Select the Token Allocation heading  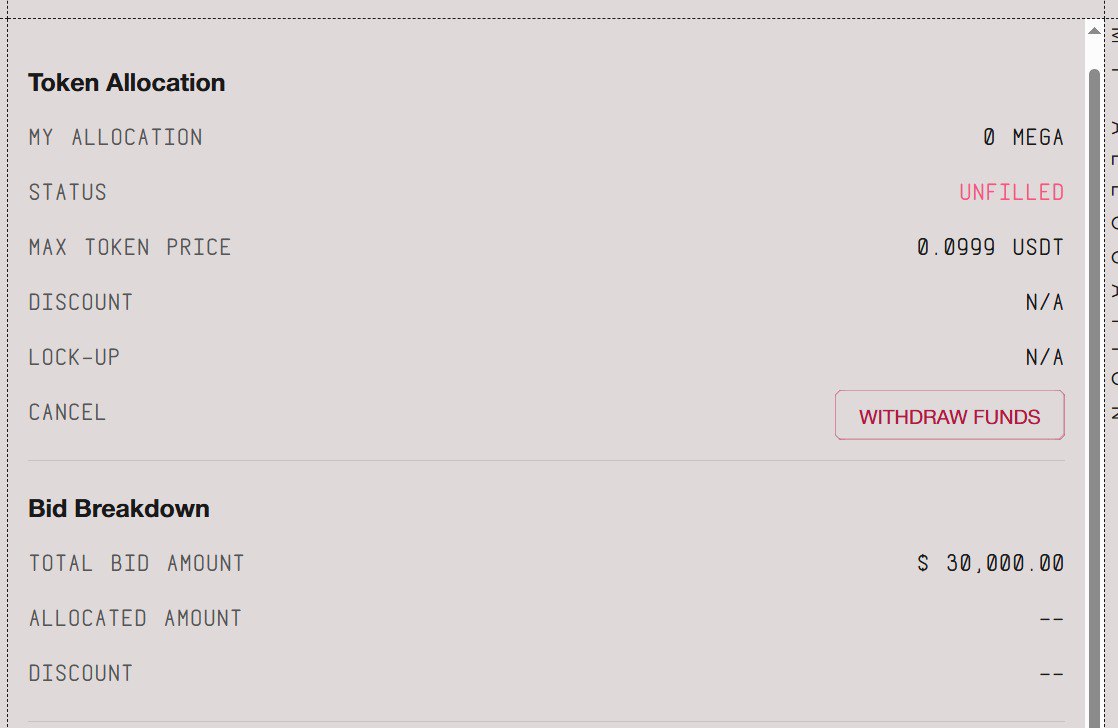point(127,83)
